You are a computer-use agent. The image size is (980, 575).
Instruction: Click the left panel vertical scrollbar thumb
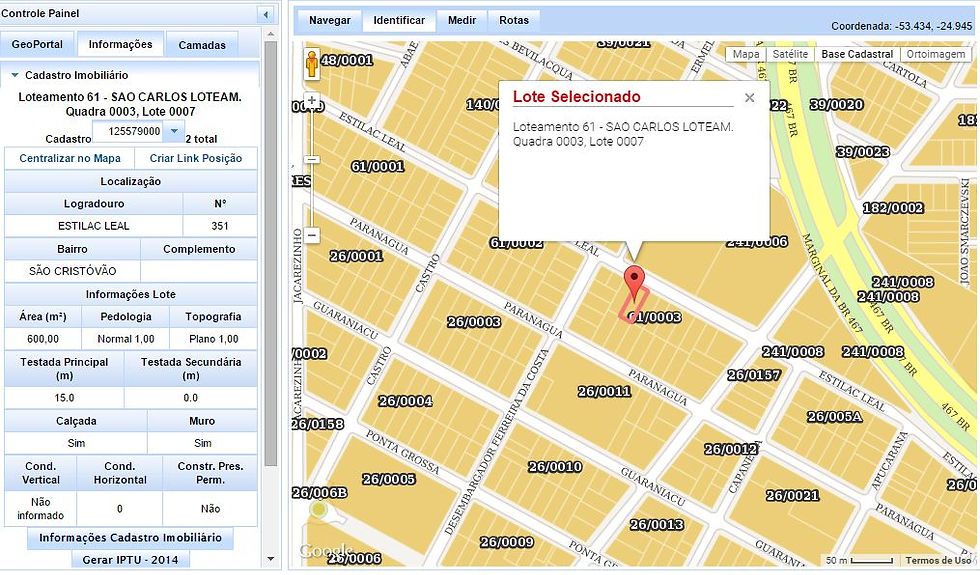[x=271, y=253]
